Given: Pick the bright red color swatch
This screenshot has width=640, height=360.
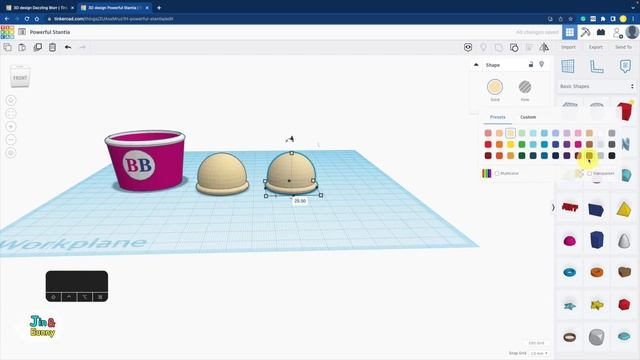Looking at the screenshot, I should point(488,144).
